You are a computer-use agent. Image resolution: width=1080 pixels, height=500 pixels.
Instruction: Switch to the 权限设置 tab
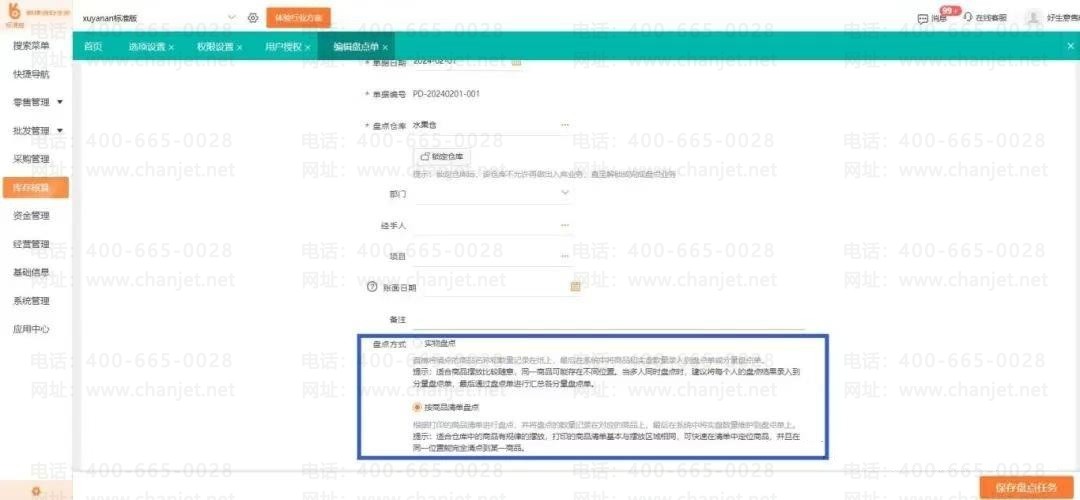pos(215,48)
